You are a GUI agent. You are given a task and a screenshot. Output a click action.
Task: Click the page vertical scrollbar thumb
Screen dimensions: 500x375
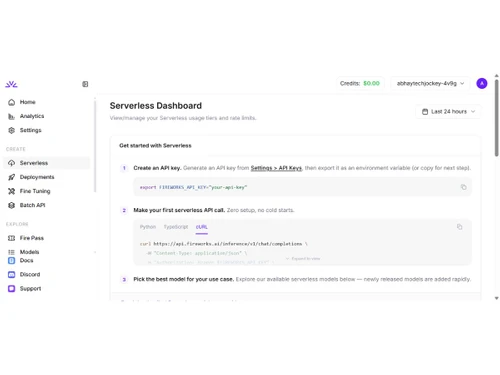496,117
